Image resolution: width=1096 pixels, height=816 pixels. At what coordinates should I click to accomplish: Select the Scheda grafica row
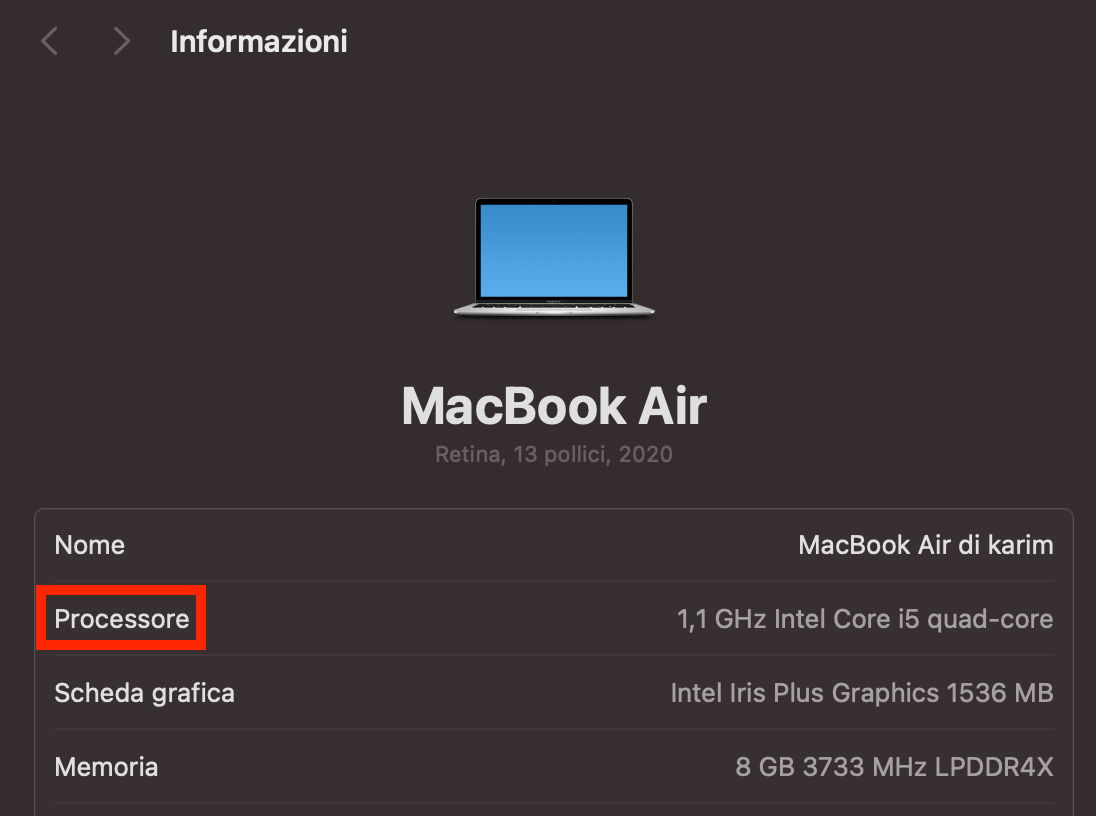tap(144, 692)
